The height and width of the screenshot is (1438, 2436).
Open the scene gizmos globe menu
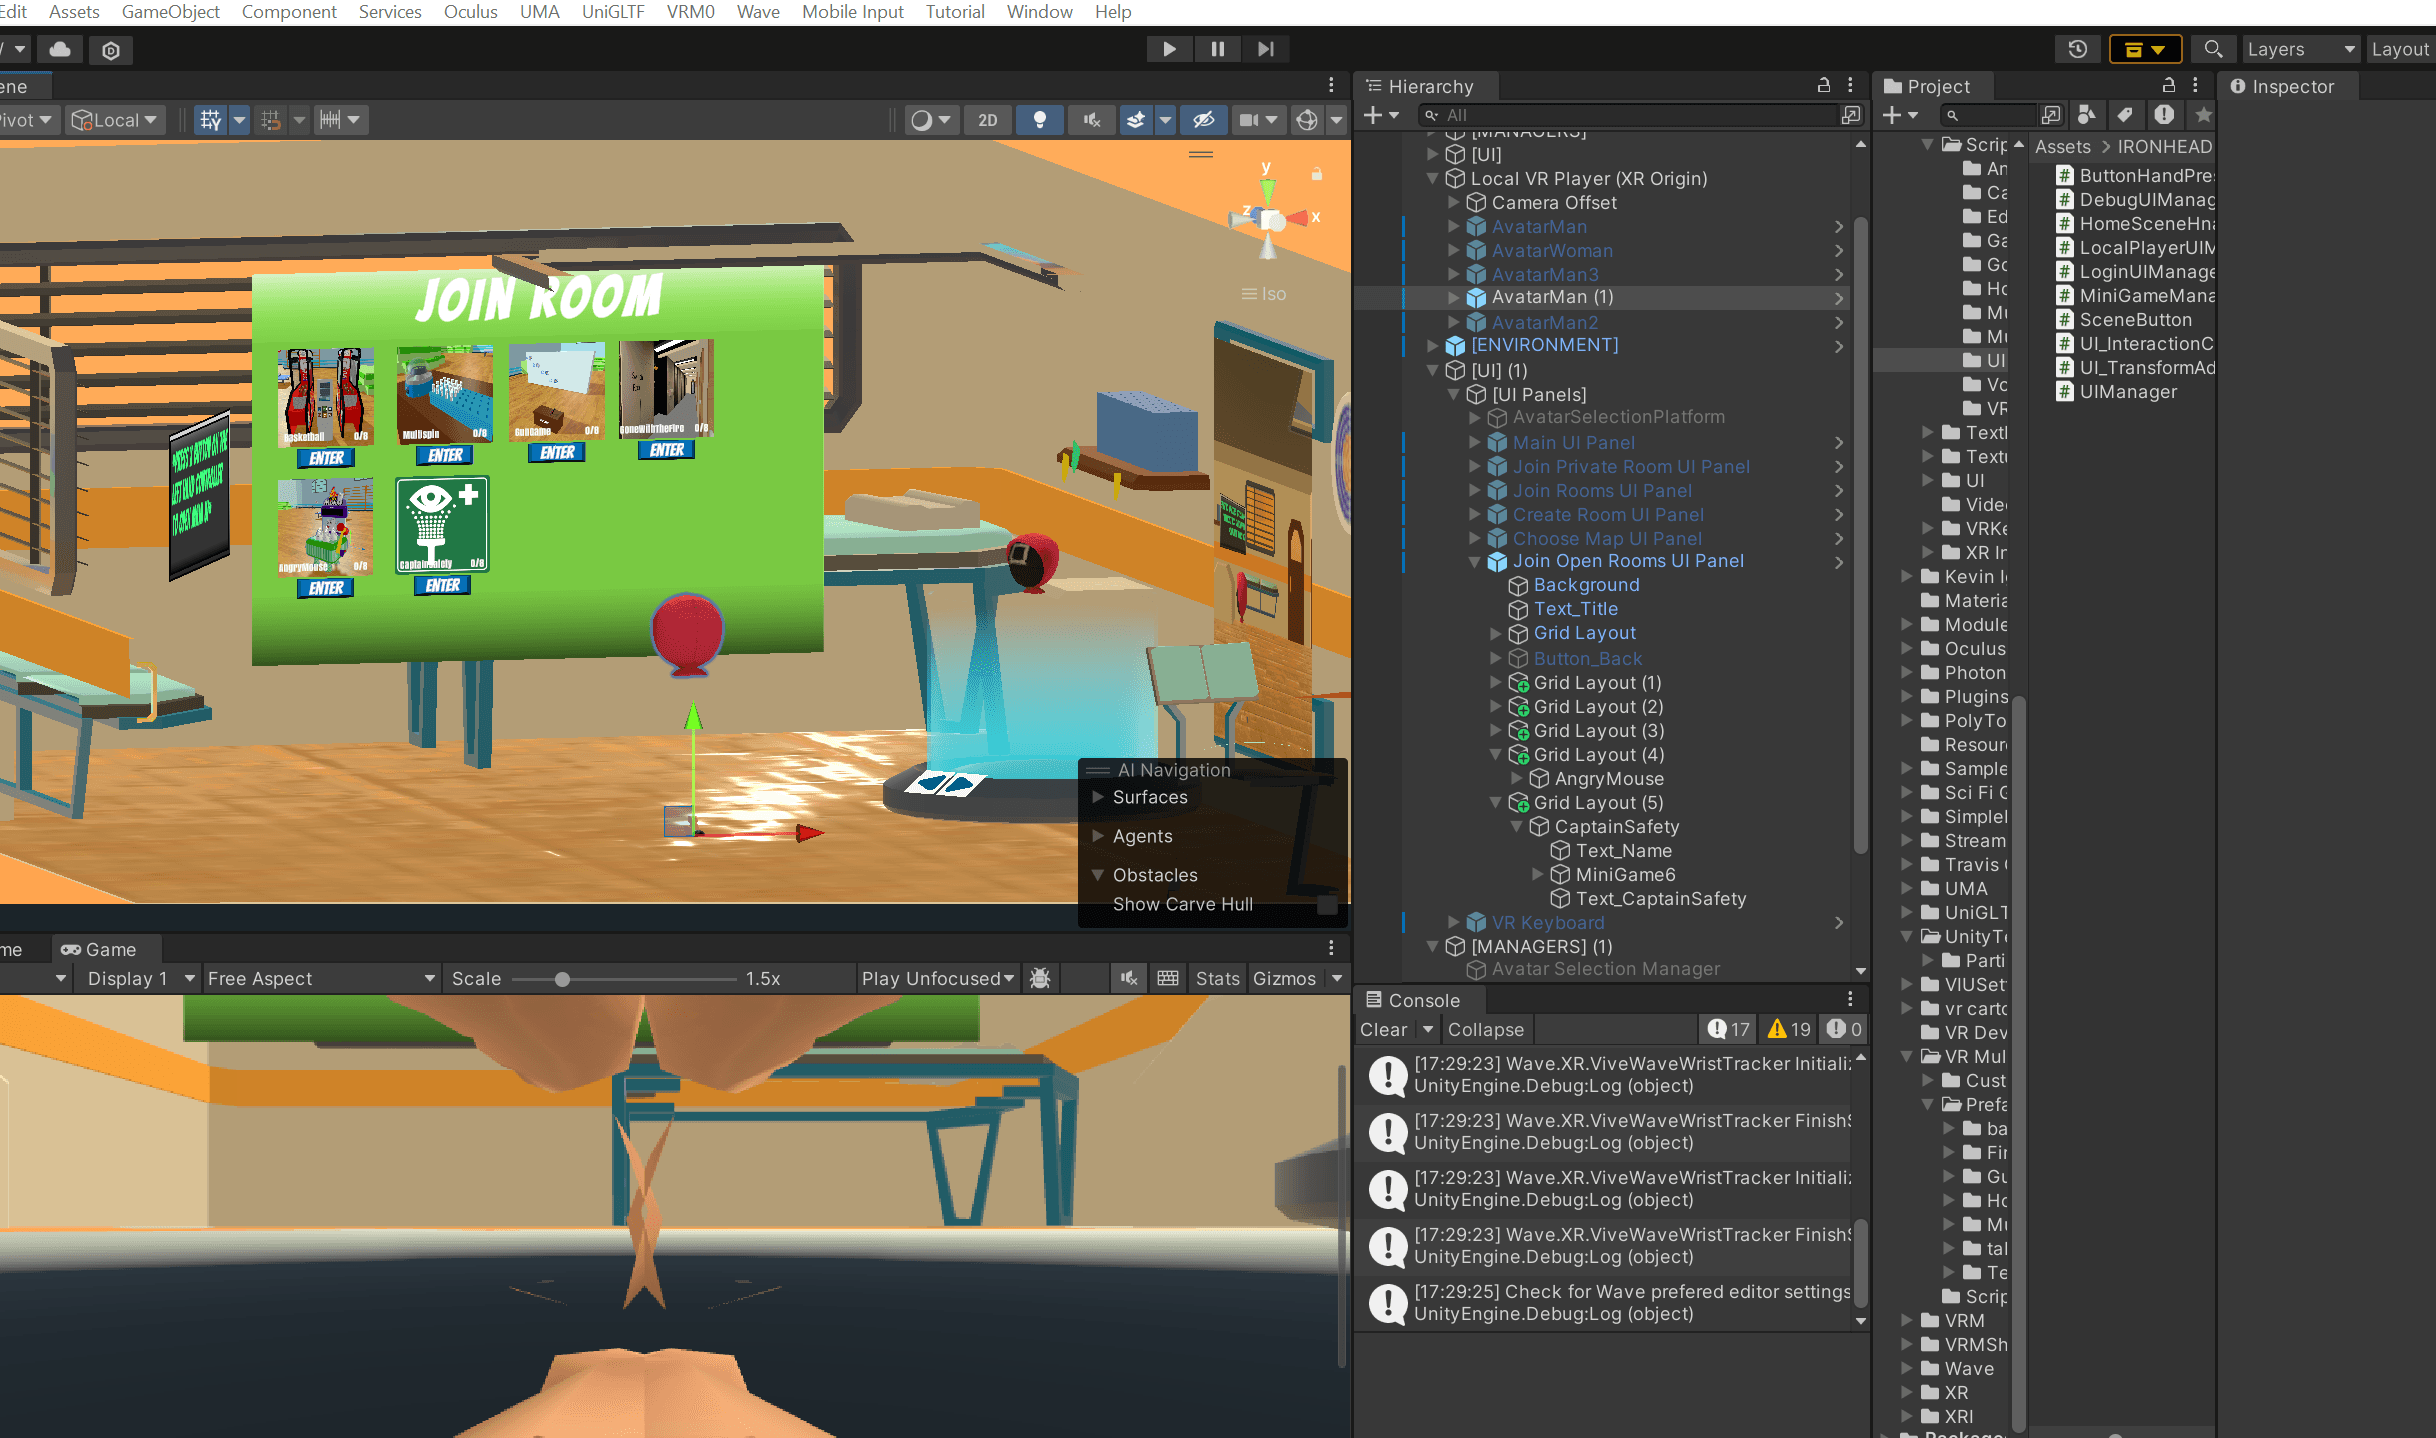coord(1307,120)
